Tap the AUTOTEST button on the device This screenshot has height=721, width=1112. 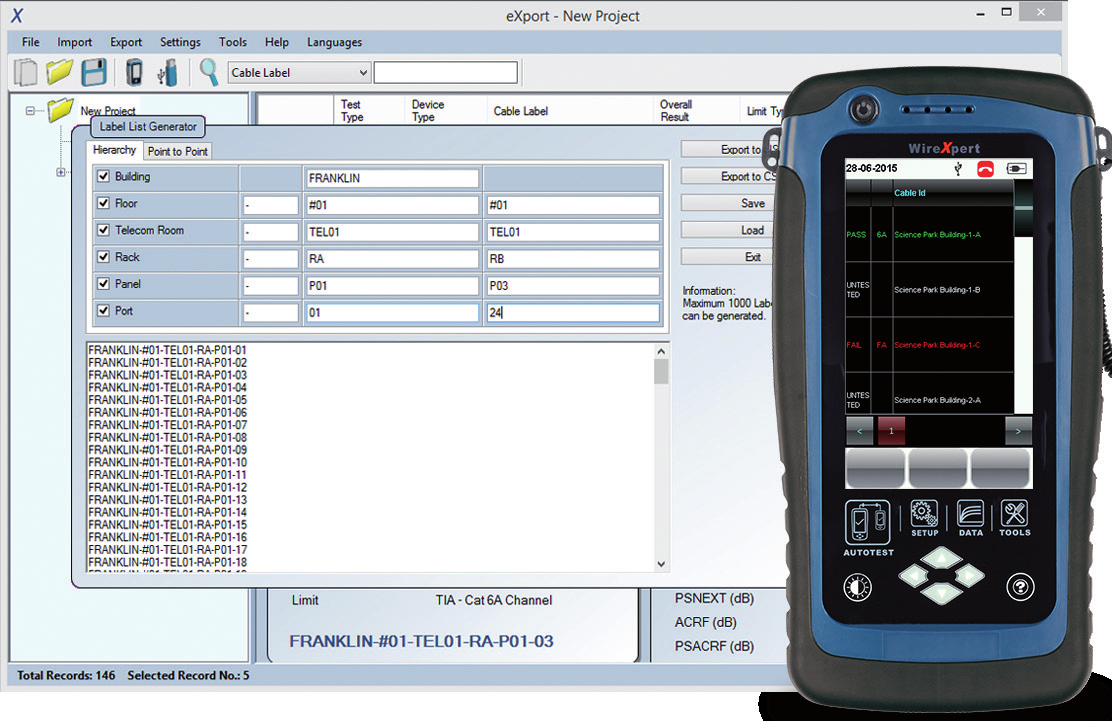coord(868,528)
